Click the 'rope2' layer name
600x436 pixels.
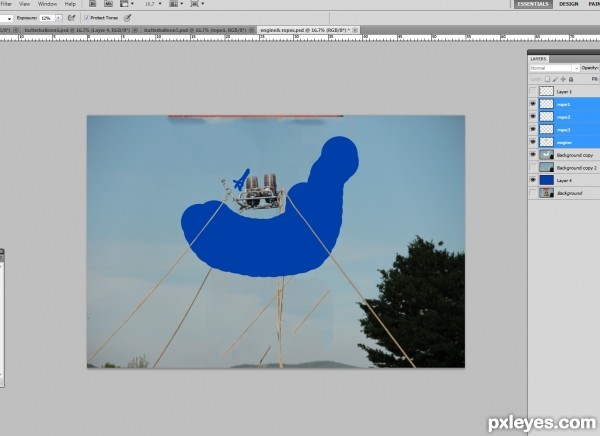[x=564, y=117]
